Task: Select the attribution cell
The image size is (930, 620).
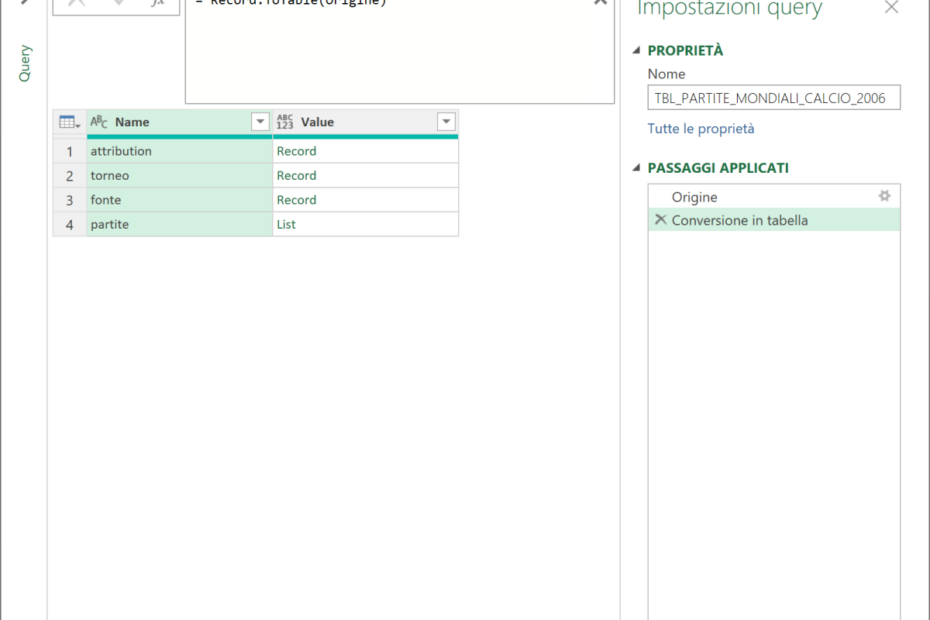Action: [179, 151]
